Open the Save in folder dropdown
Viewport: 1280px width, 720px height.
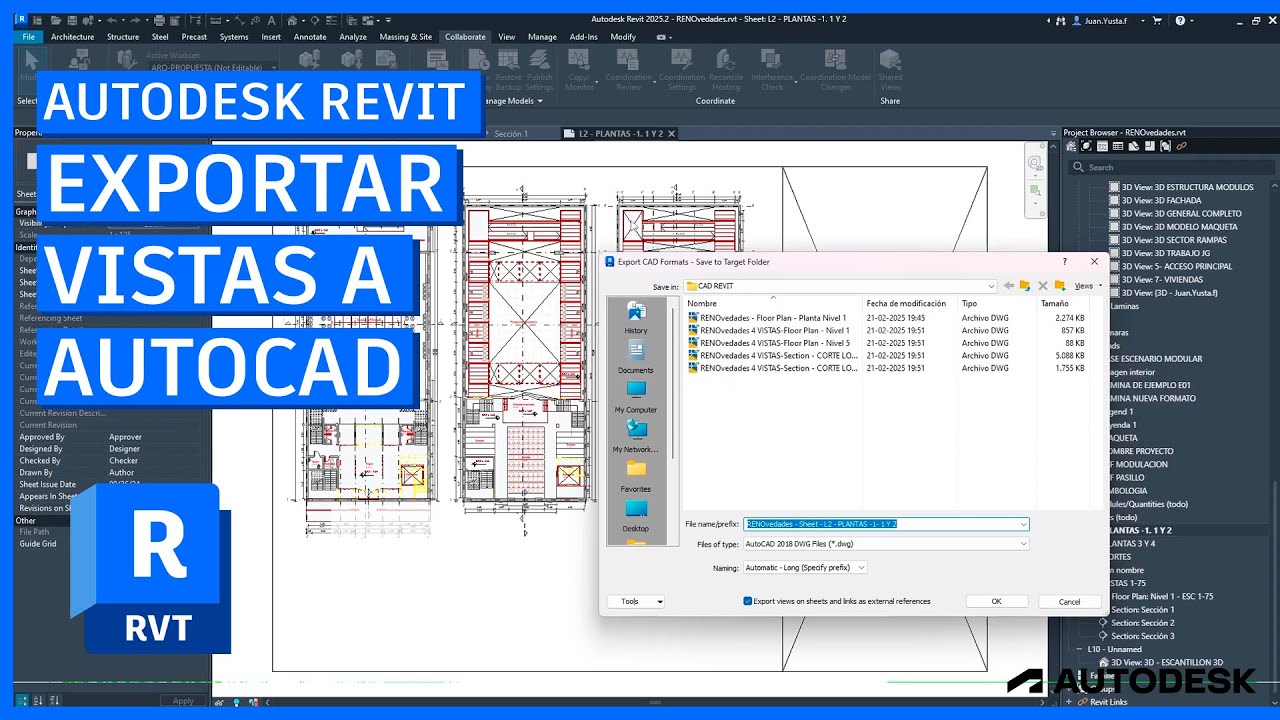[x=991, y=286]
